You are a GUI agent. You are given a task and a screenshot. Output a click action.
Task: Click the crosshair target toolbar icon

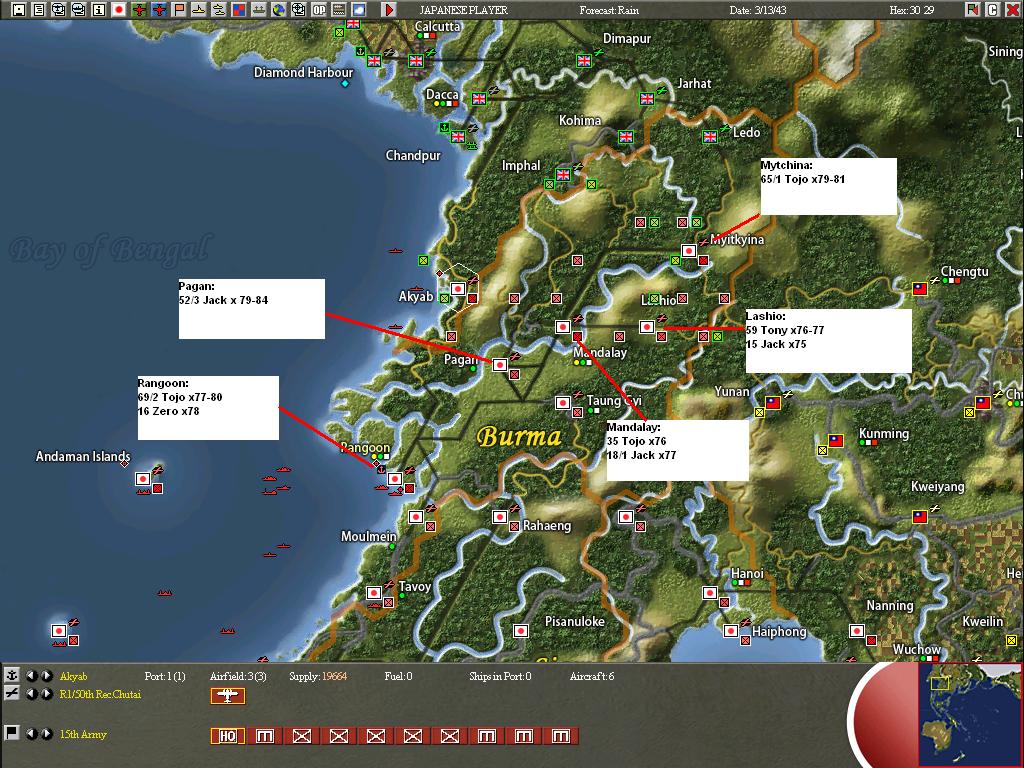[x=298, y=9]
